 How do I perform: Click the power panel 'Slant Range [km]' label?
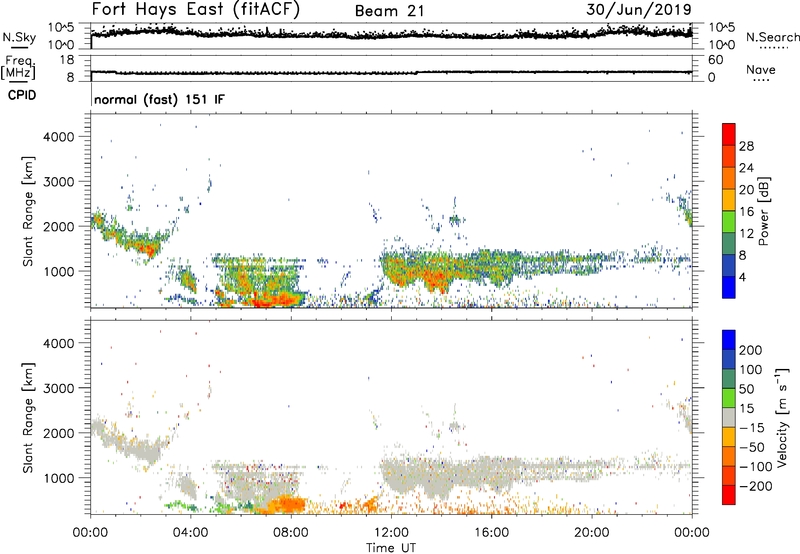point(28,211)
